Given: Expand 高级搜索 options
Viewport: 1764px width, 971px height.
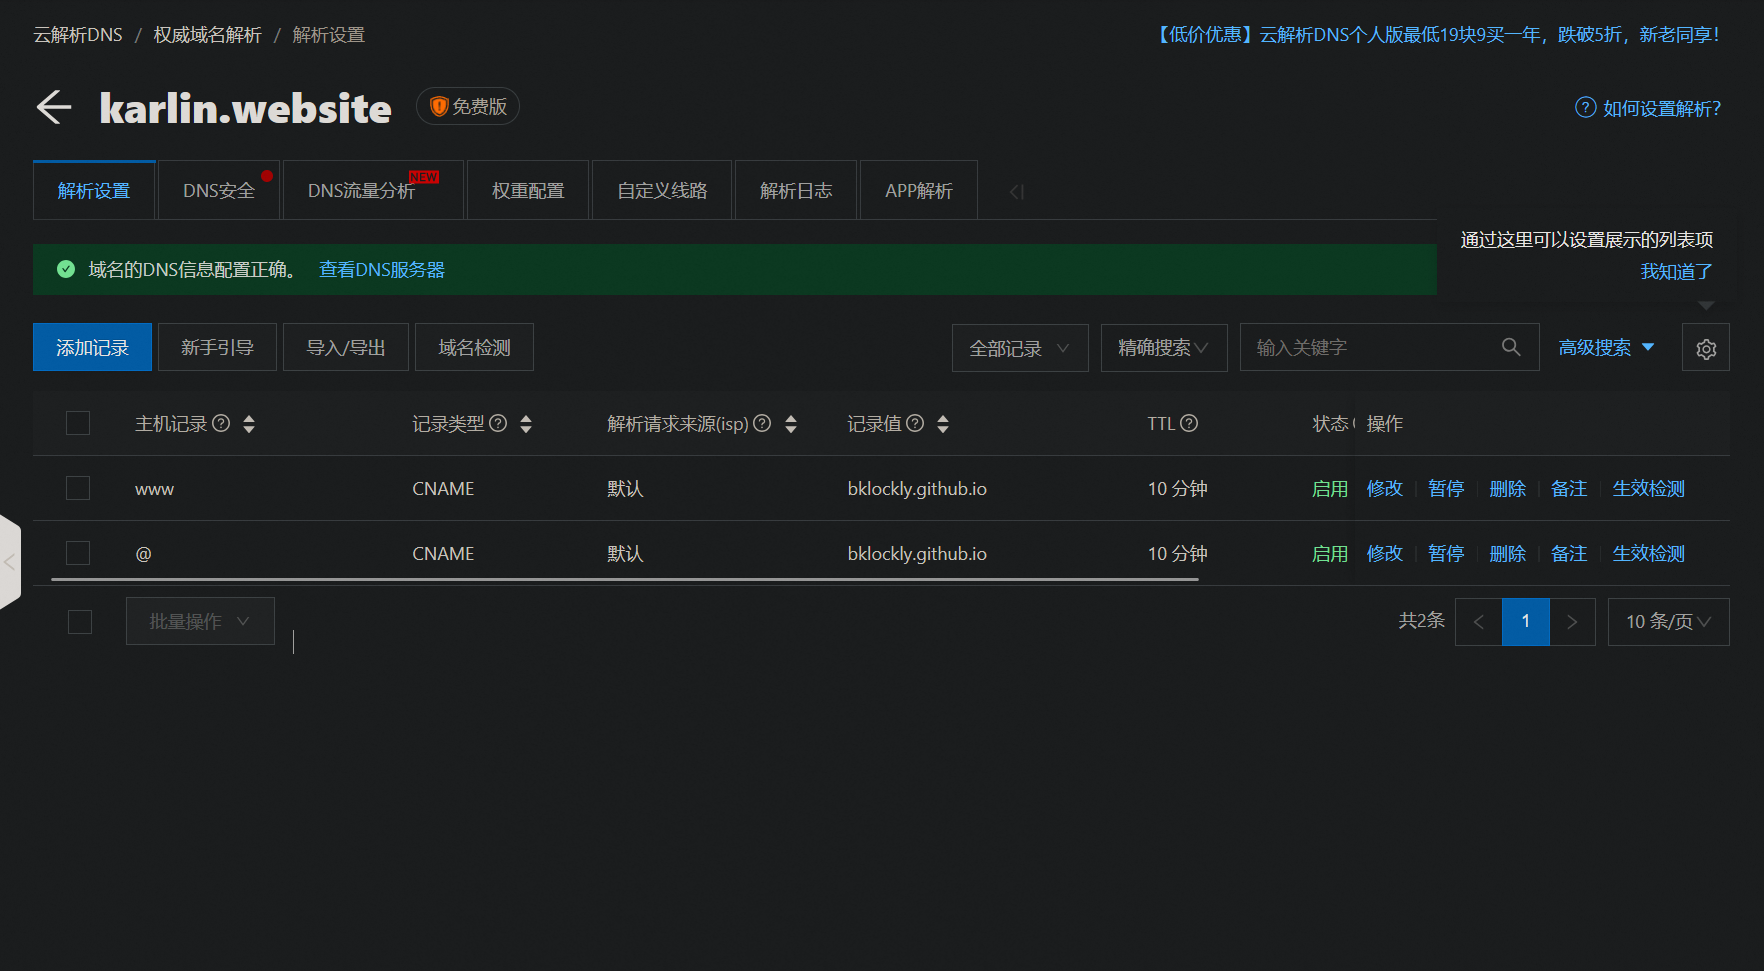Looking at the screenshot, I should [x=1606, y=347].
